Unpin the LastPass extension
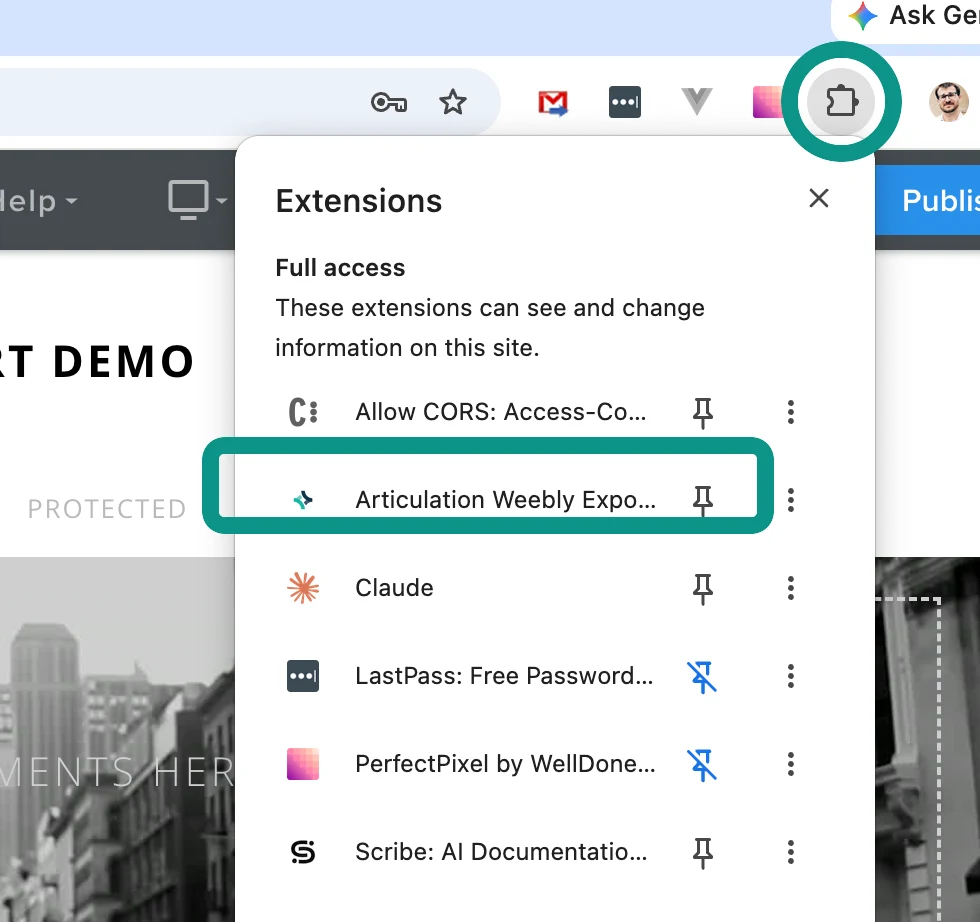The height and width of the screenshot is (922, 980). (x=702, y=676)
